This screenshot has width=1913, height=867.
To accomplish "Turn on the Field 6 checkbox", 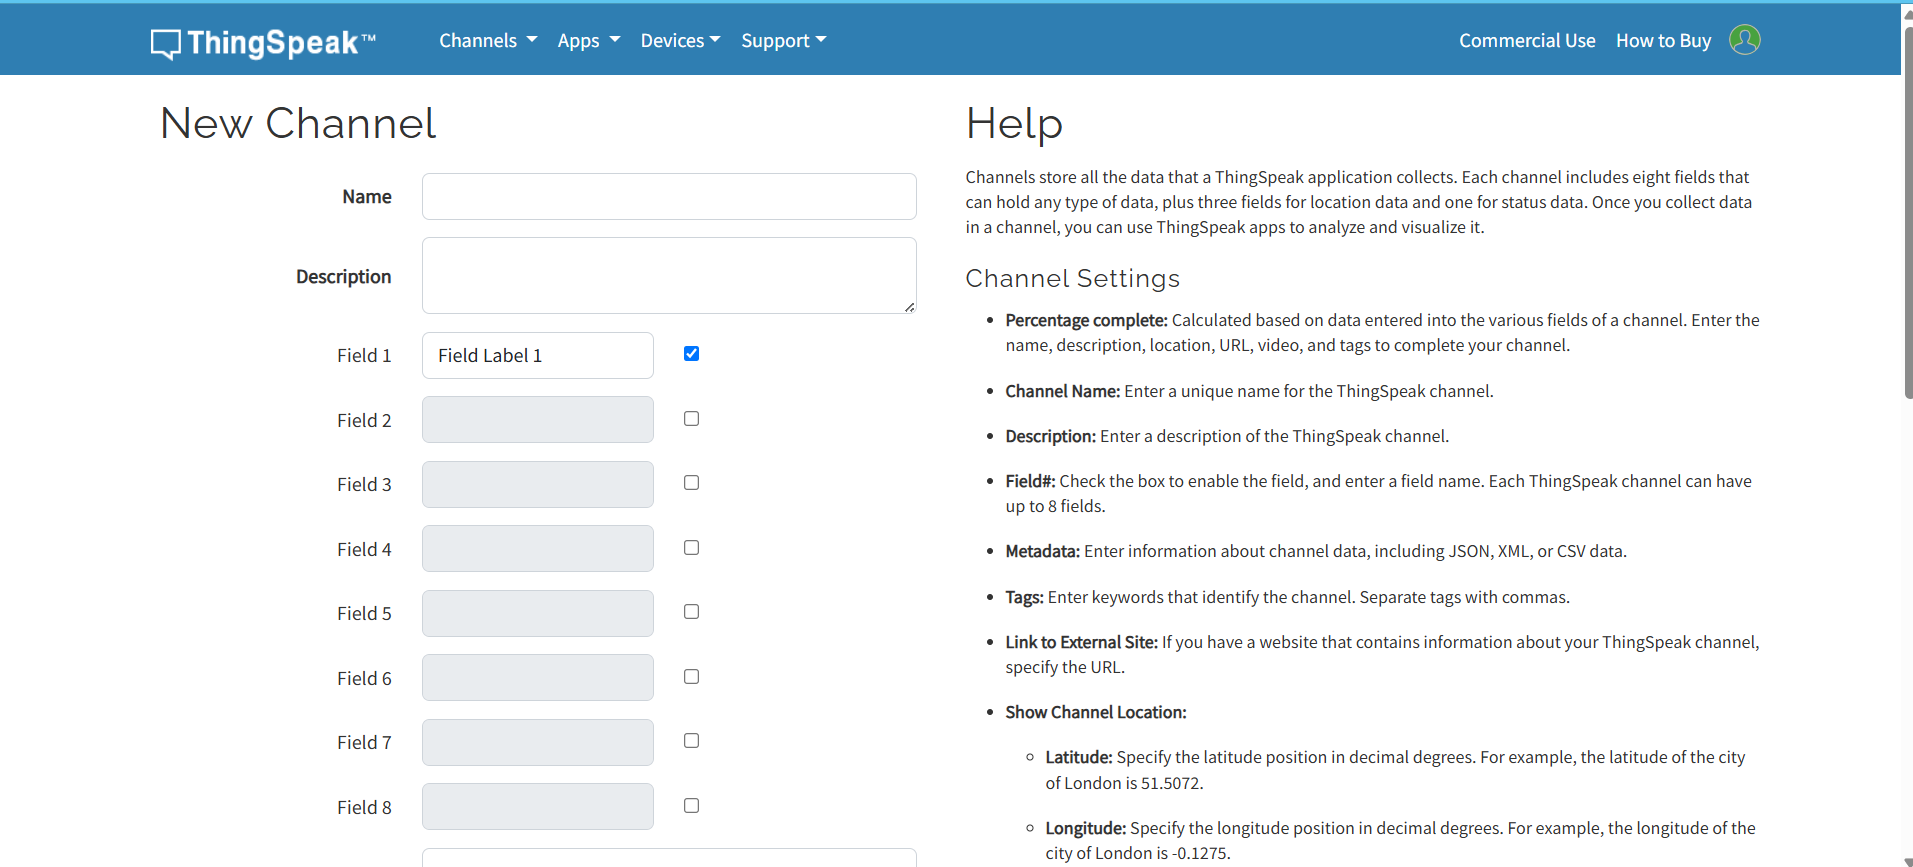I will coord(691,677).
